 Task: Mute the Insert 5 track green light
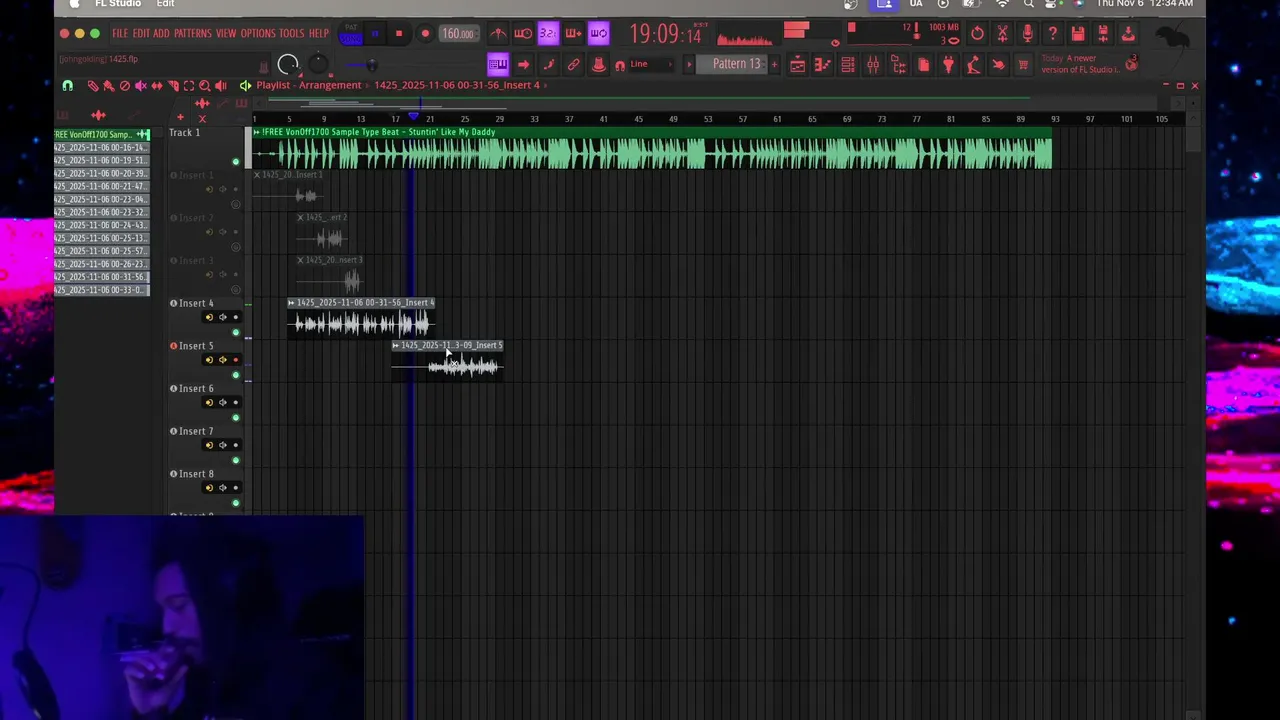tap(236, 375)
